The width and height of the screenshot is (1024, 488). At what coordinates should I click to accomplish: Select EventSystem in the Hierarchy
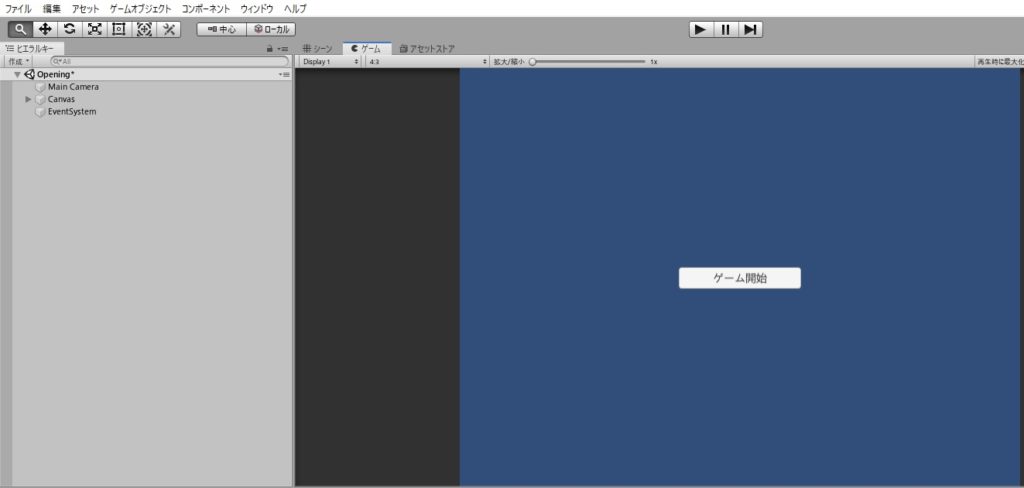72,112
